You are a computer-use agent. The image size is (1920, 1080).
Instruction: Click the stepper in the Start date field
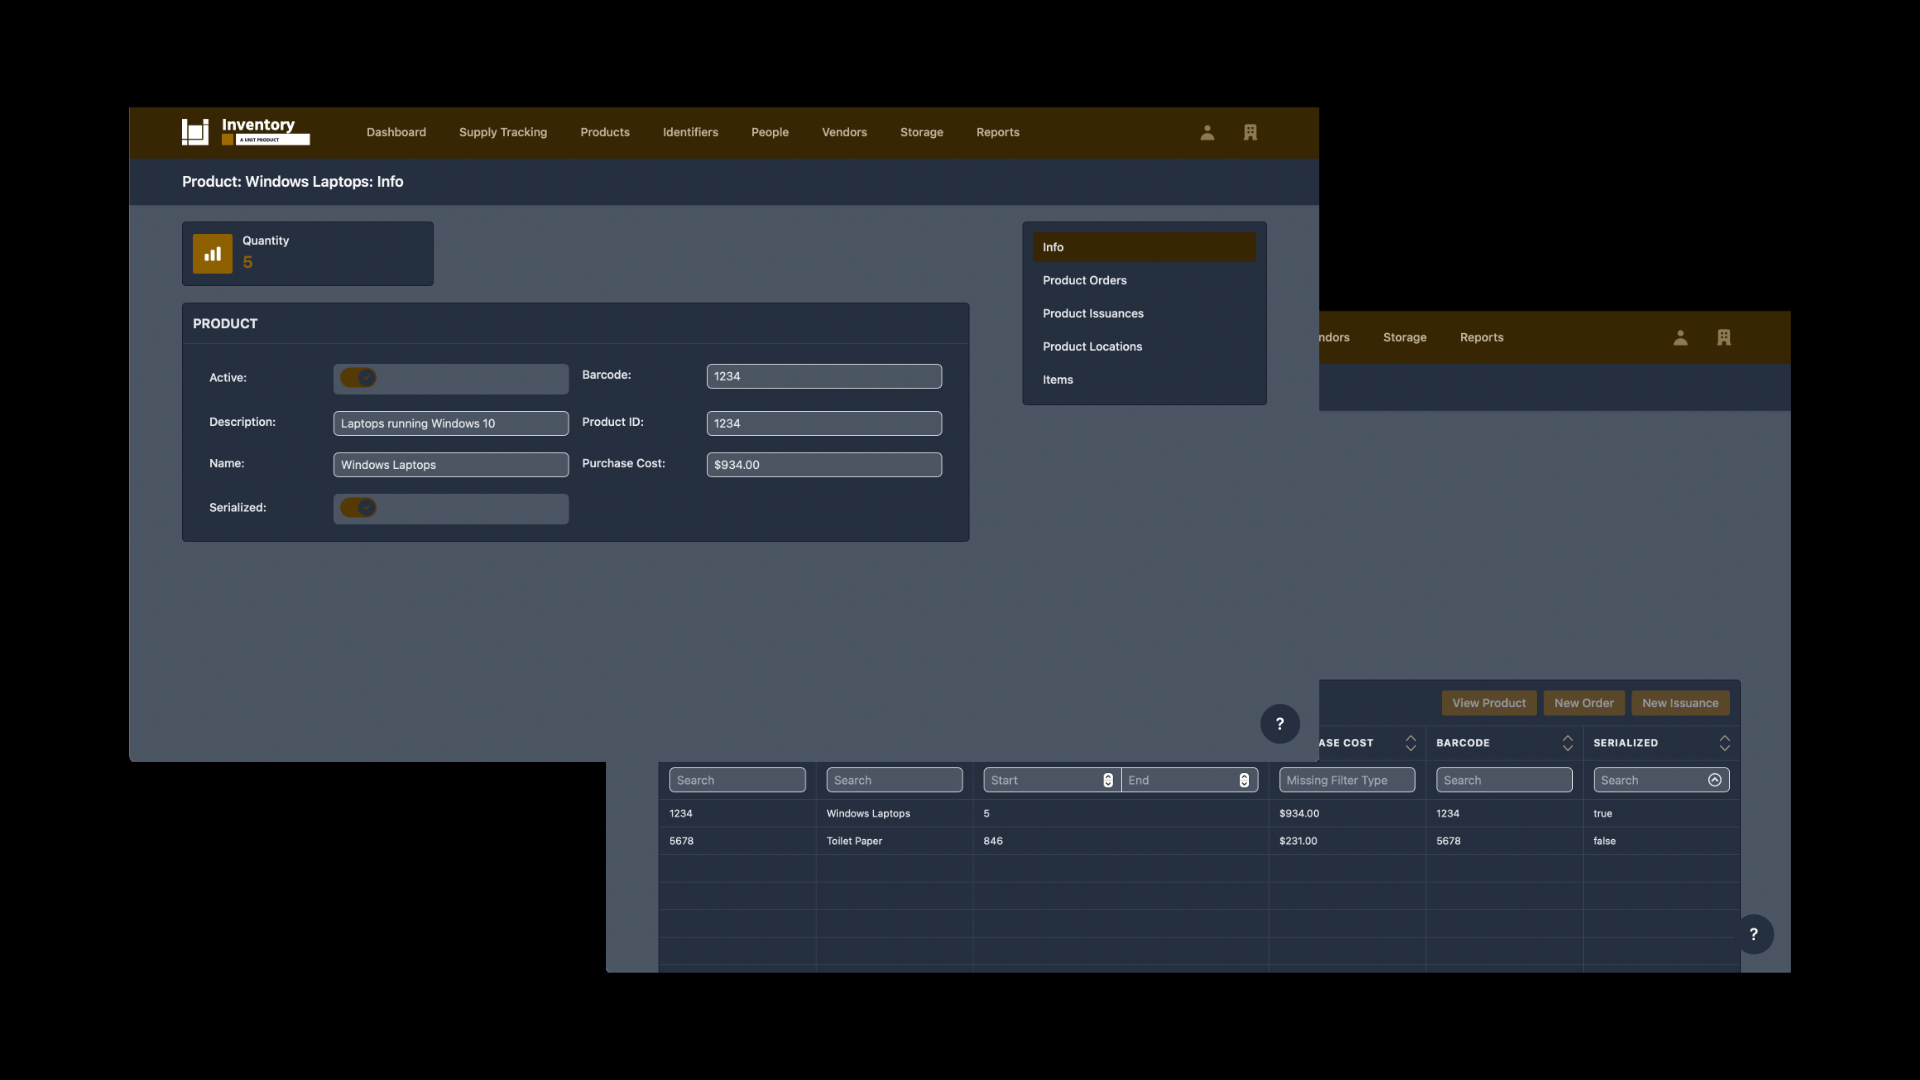1107,780
